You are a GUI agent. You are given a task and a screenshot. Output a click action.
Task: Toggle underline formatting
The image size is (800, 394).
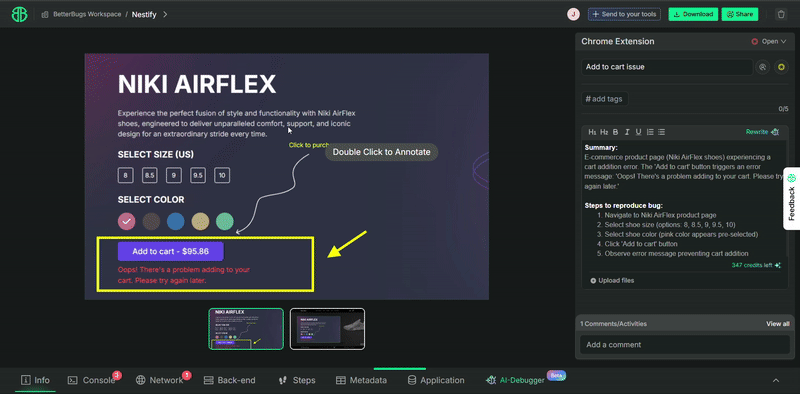pos(638,132)
